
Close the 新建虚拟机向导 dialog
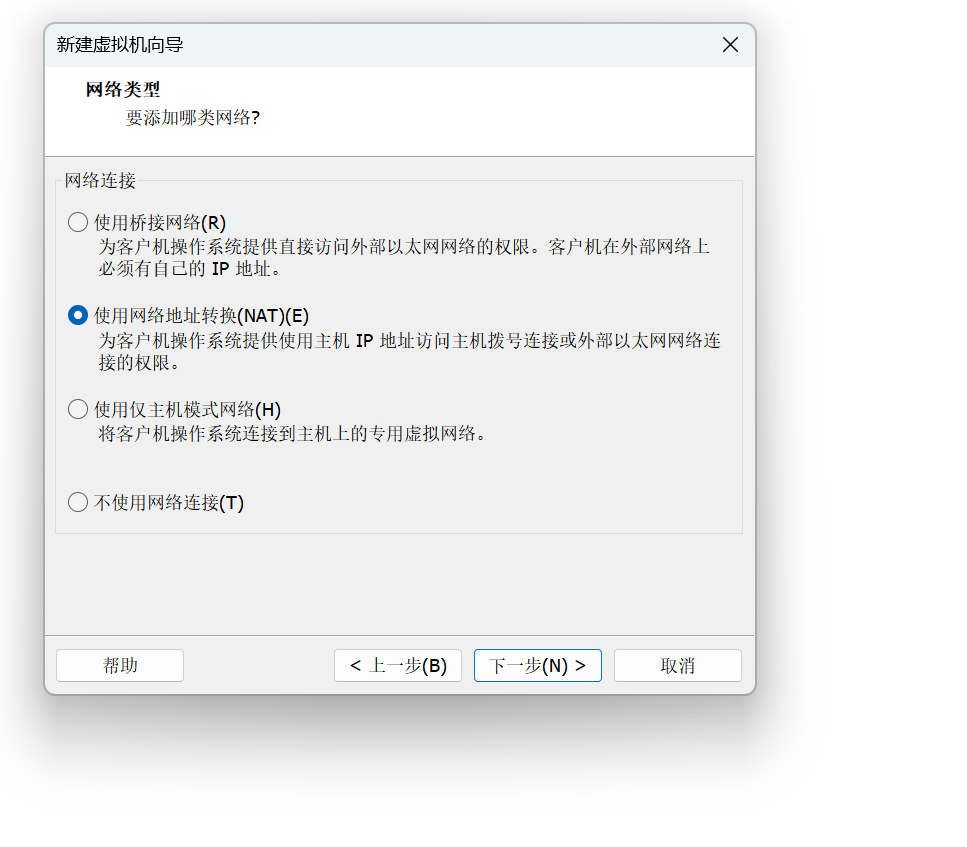730,44
